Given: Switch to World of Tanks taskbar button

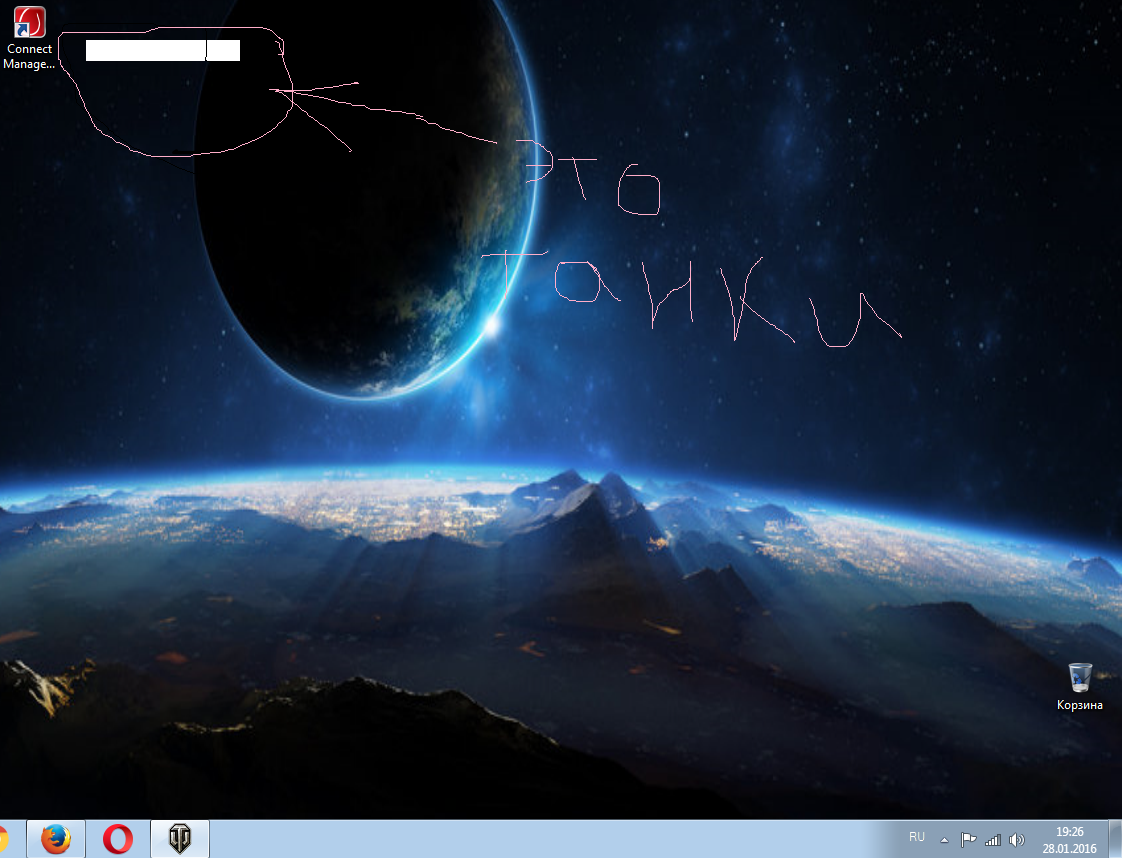Looking at the screenshot, I should pyautogui.click(x=180, y=838).
